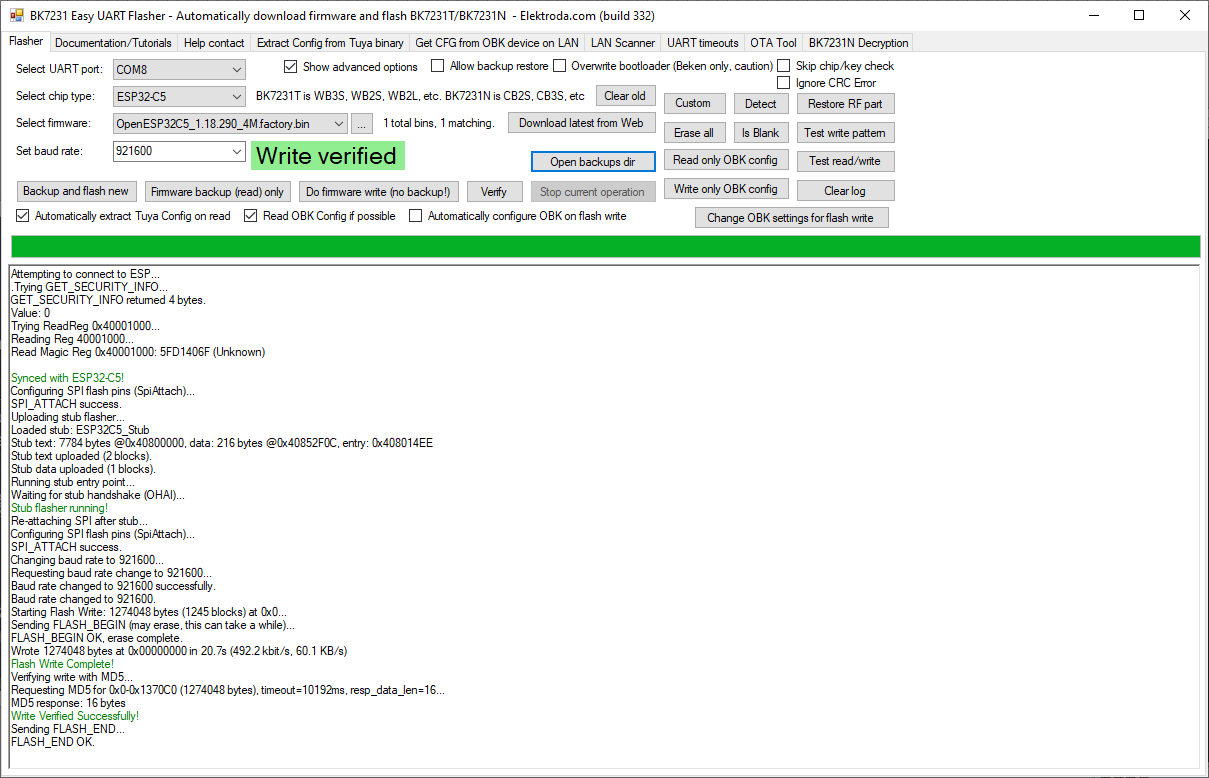Image resolution: width=1209 pixels, height=778 pixels.
Task: Switch to the Documentation/Tutorials tab
Action: [114, 43]
